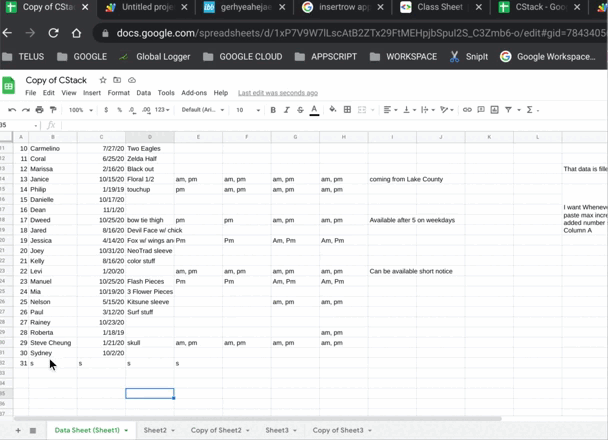The width and height of the screenshot is (608, 440).
Task: Open the Data menu
Action: pyautogui.click(x=143, y=93)
